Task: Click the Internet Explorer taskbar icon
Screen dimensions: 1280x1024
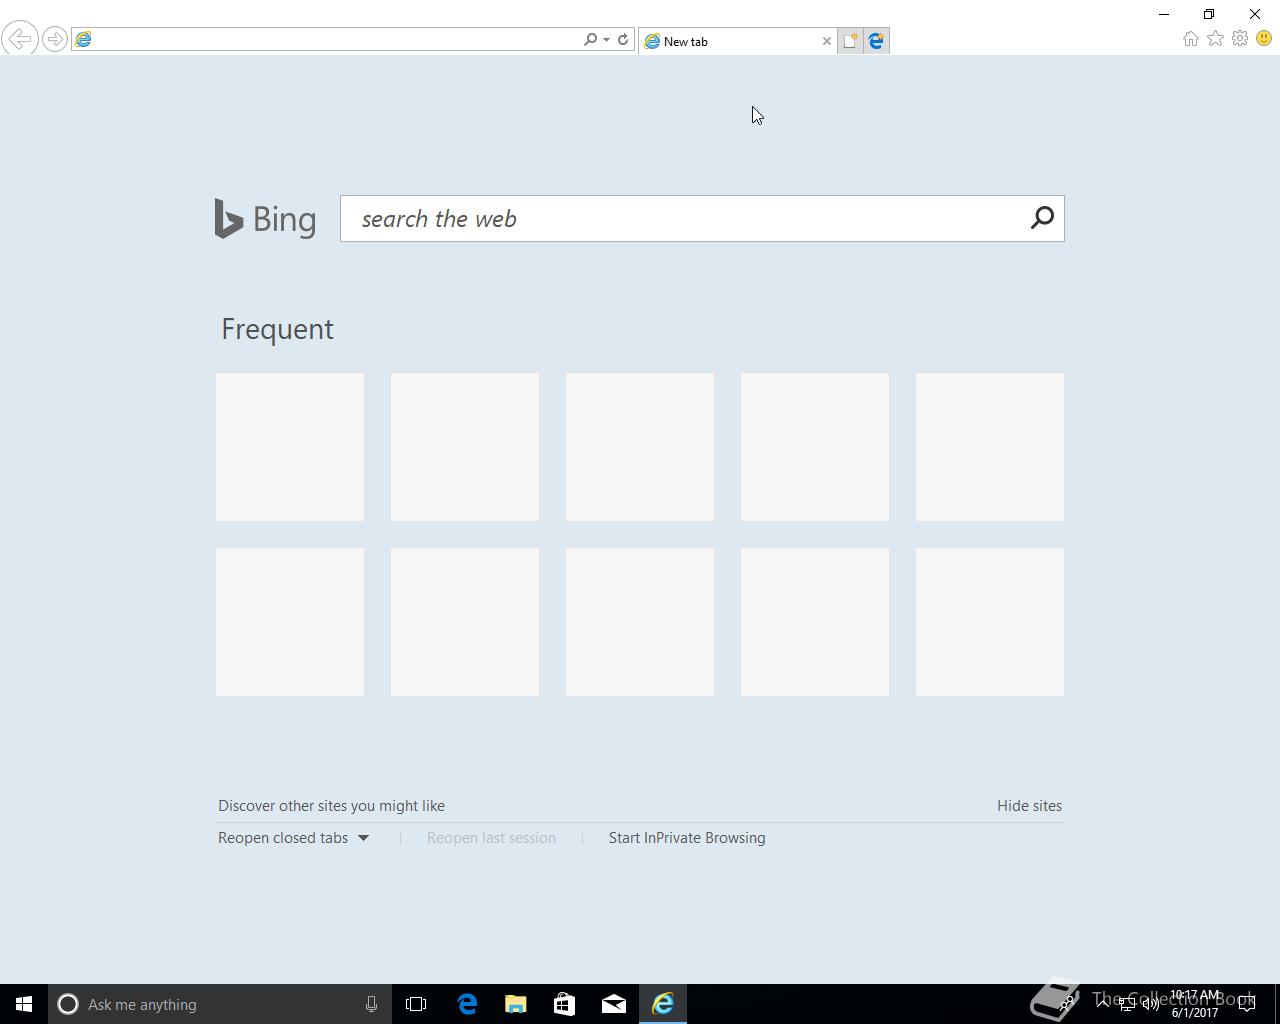Action: pos(662,1004)
